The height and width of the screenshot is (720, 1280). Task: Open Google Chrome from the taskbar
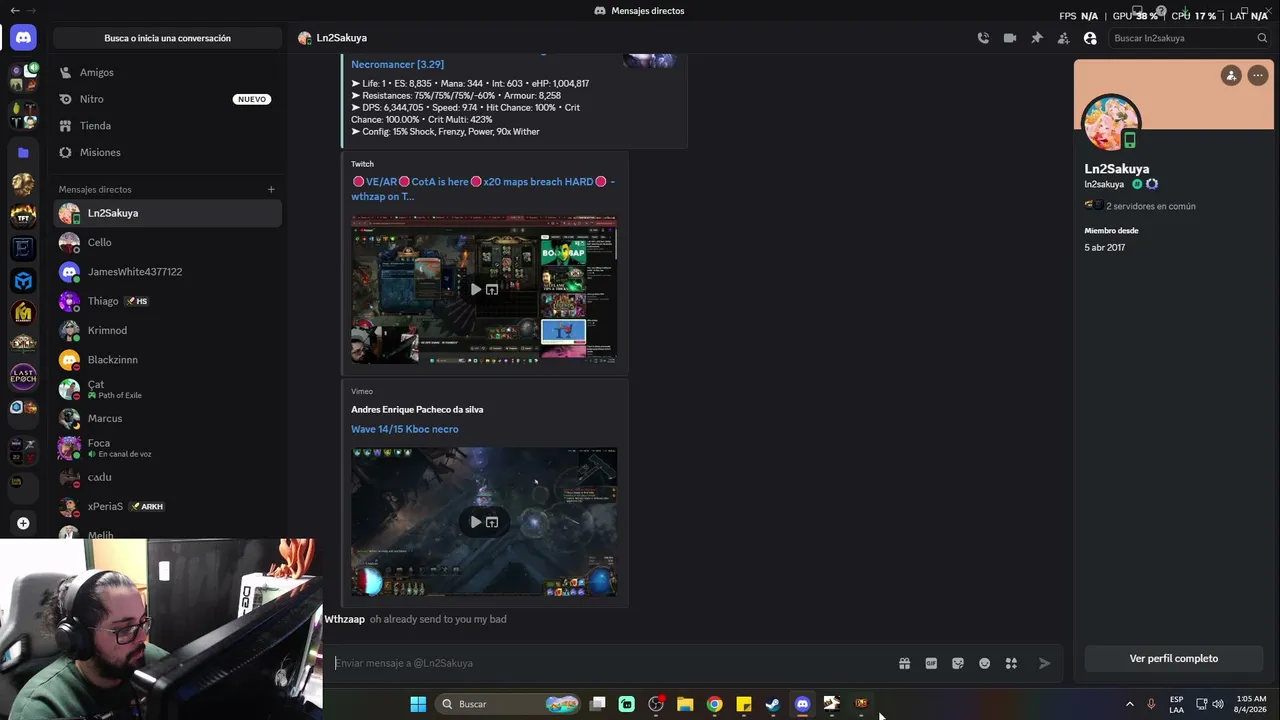(x=714, y=704)
